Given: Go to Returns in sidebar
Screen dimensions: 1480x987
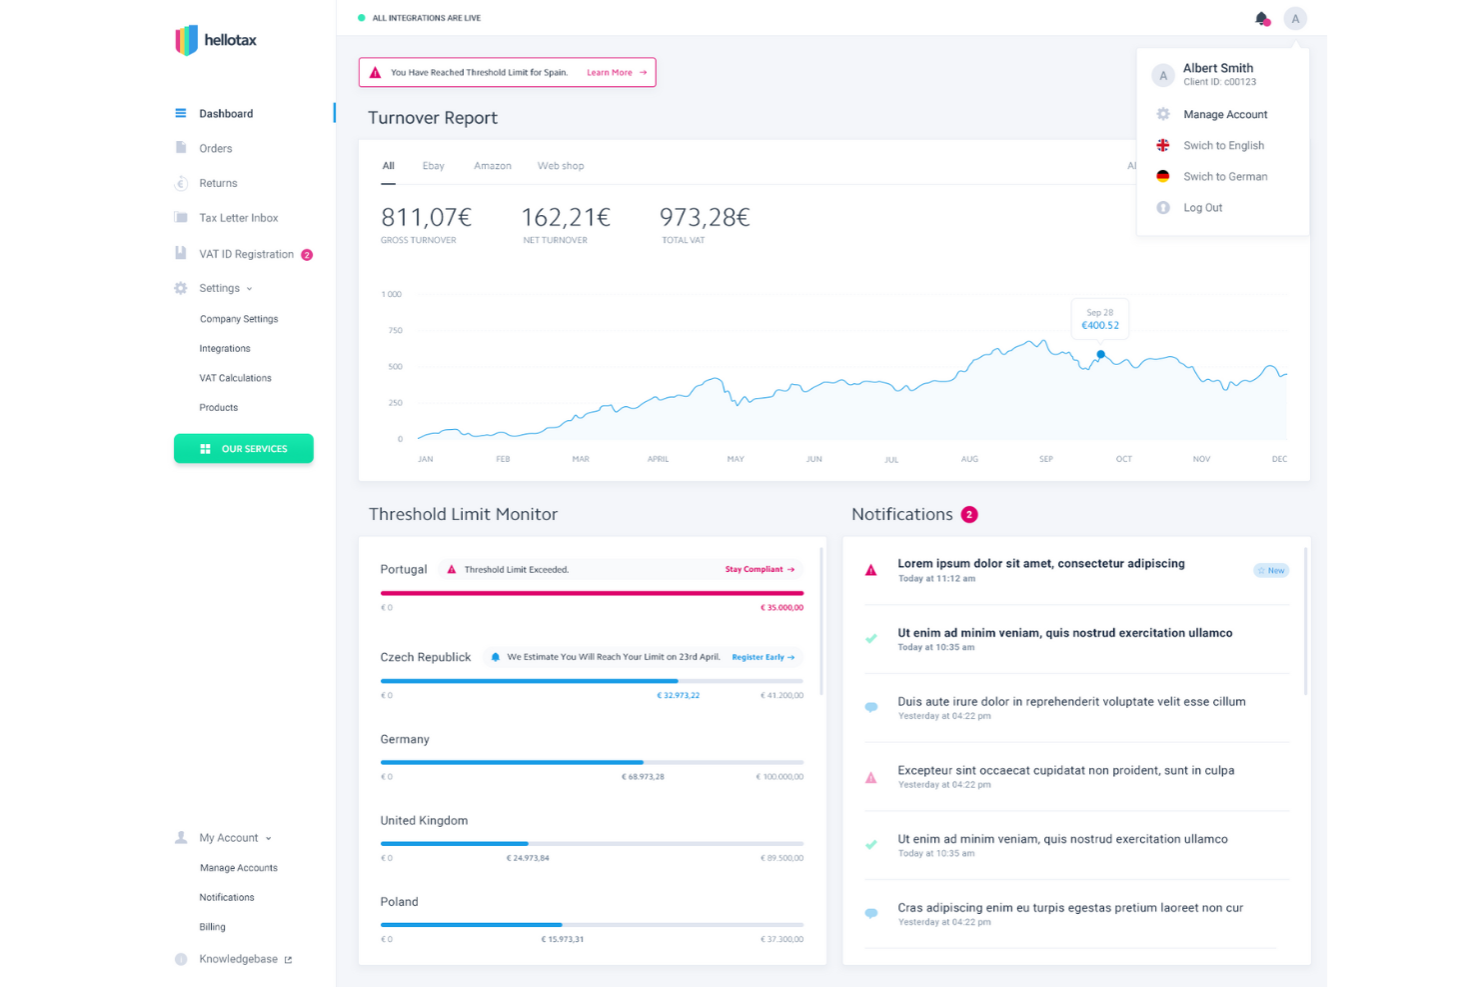Looking at the screenshot, I should point(218,183).
